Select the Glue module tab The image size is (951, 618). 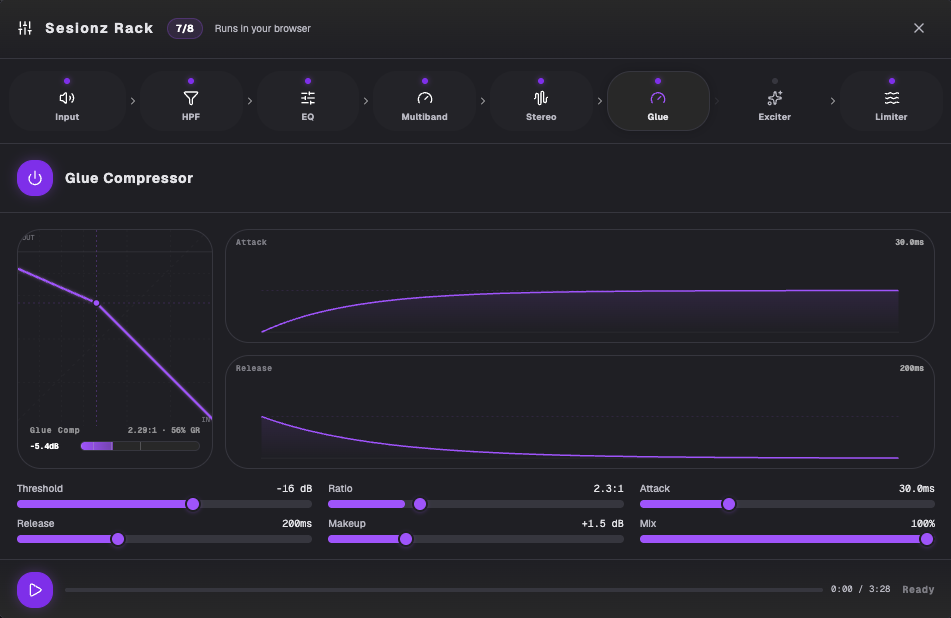pos(658,101)
